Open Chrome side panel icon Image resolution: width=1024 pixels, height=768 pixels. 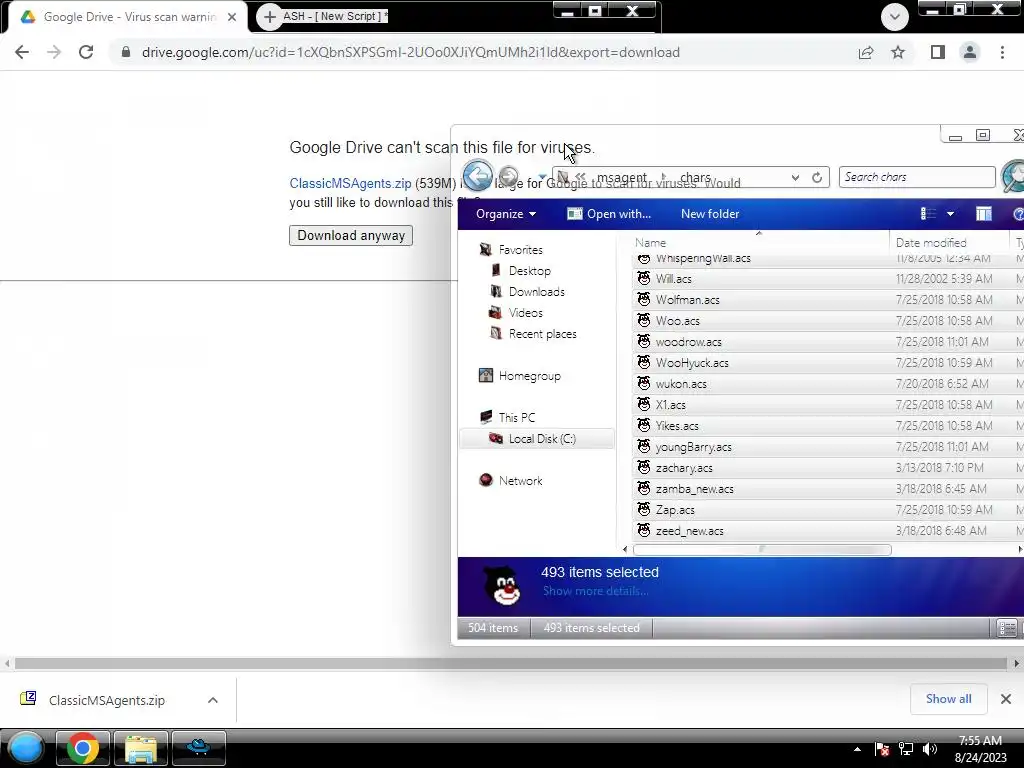[938, 52]
